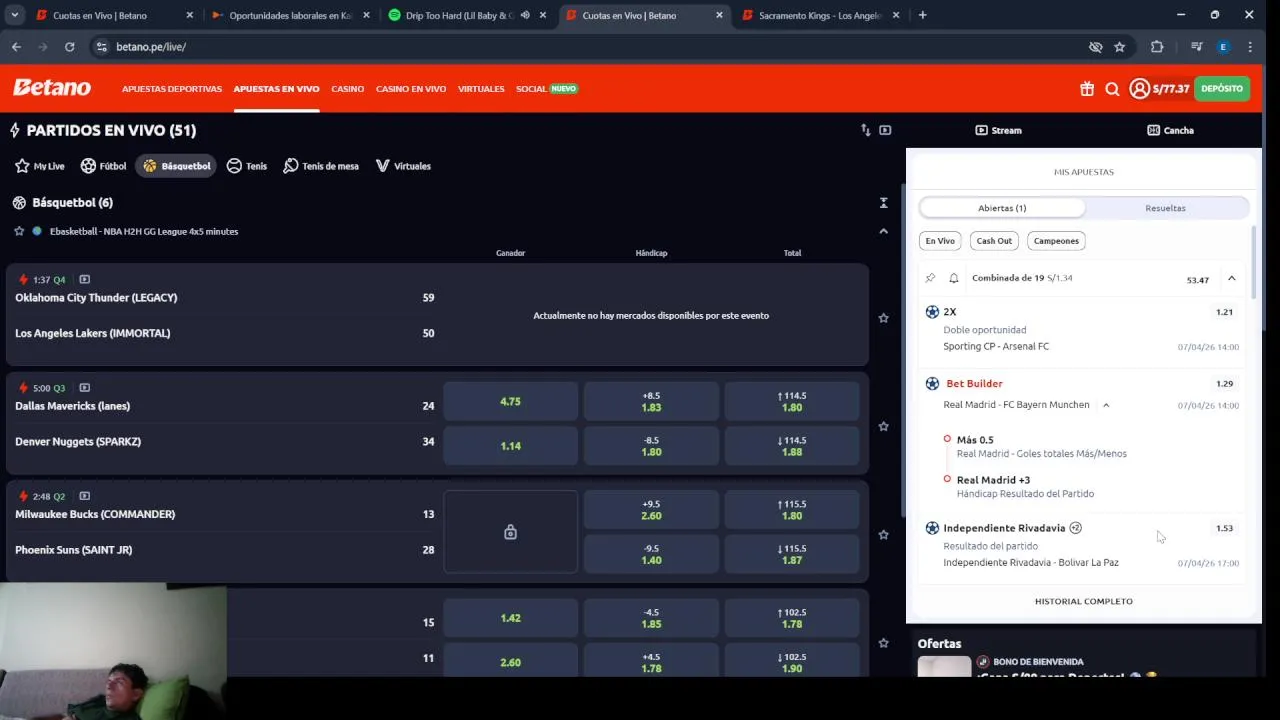The width and height of the screenshot is (1280, 720).
Task: Click the browser back arrow
Action: click(x=16, y=46)
